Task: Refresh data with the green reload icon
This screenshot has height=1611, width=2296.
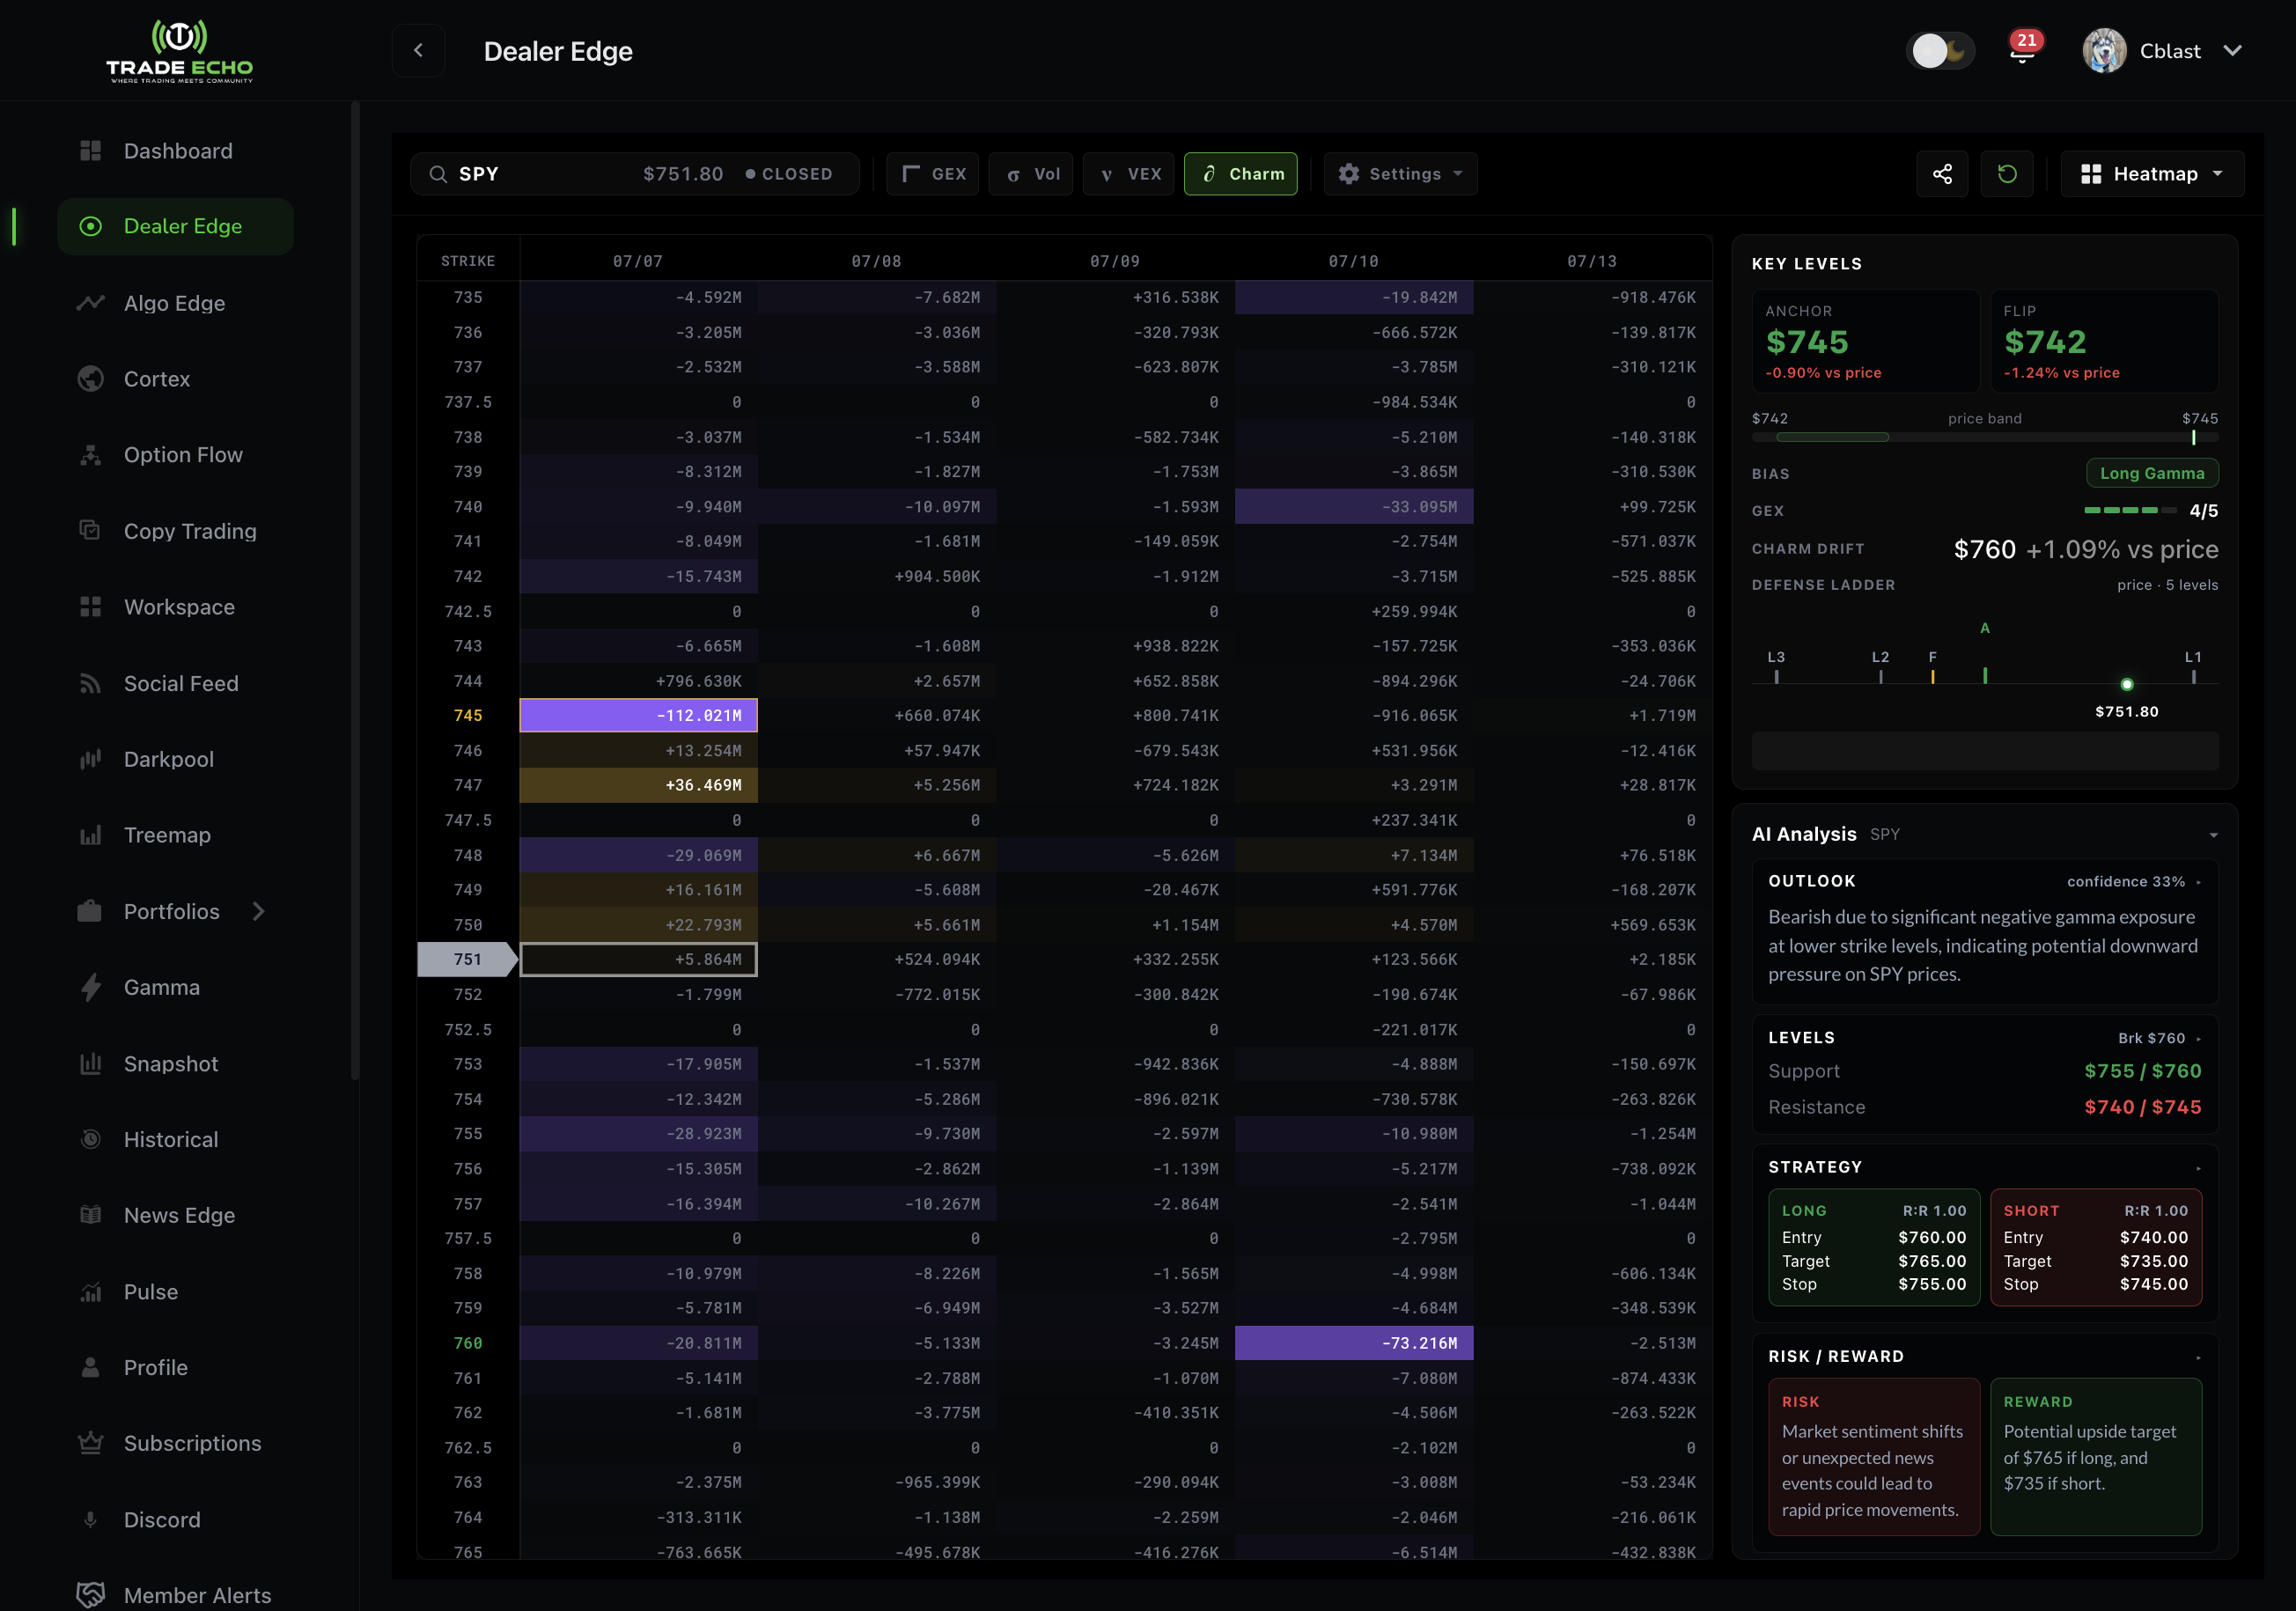Action: (x=2007, y=174)
